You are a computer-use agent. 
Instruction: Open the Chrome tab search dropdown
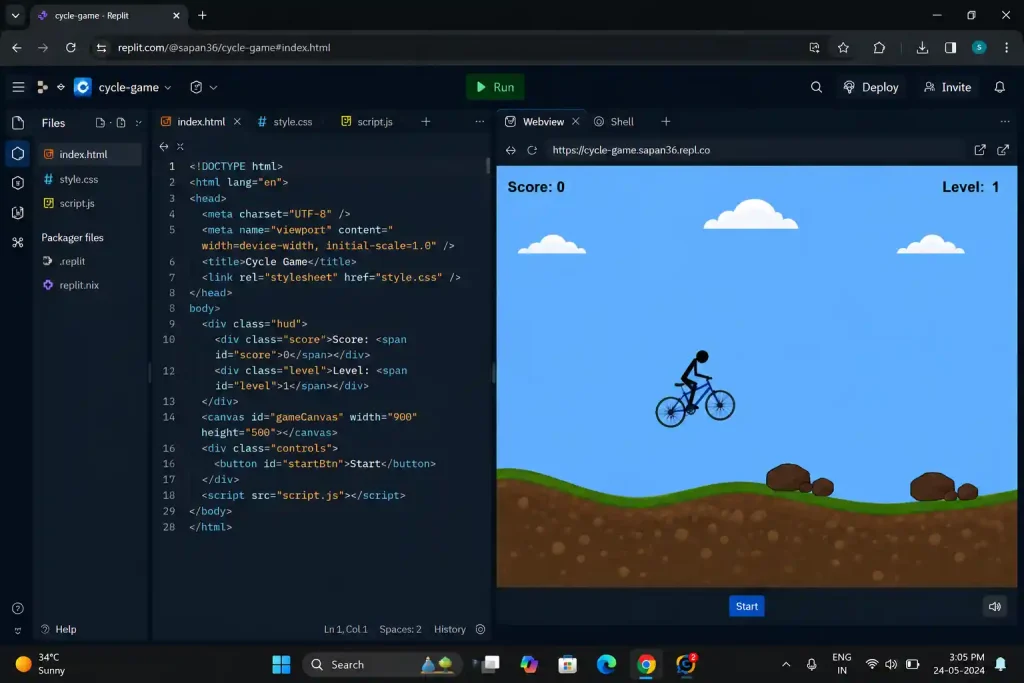point(15,15)
